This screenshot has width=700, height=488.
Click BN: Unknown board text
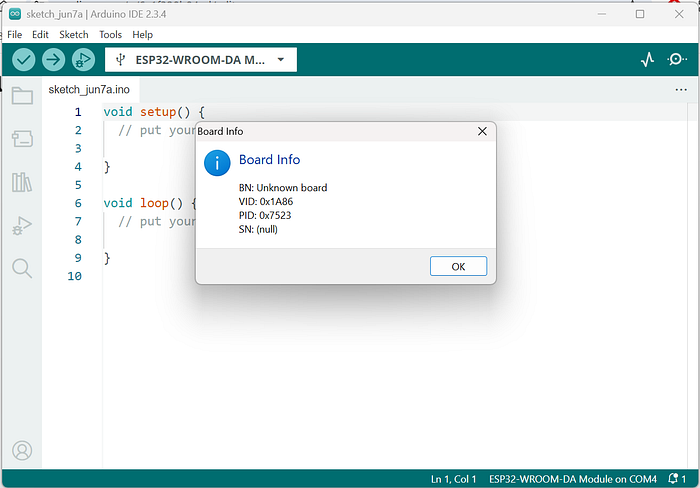tap(283, 188)
